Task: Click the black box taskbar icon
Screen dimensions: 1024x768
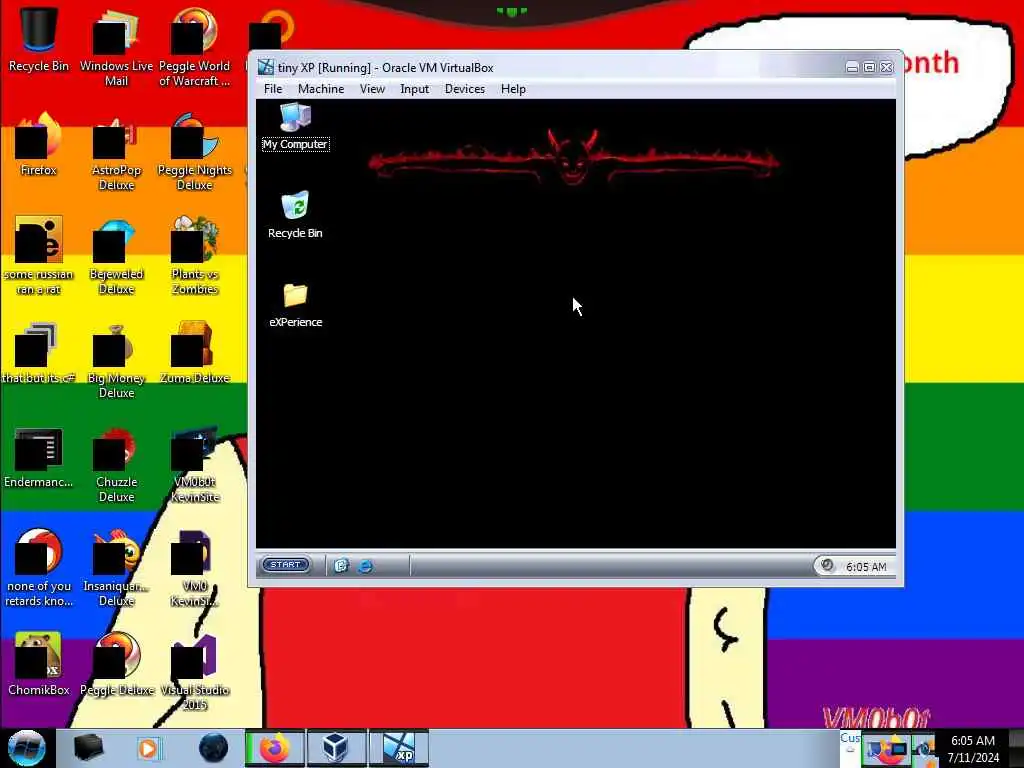Action: pos(88,748)
